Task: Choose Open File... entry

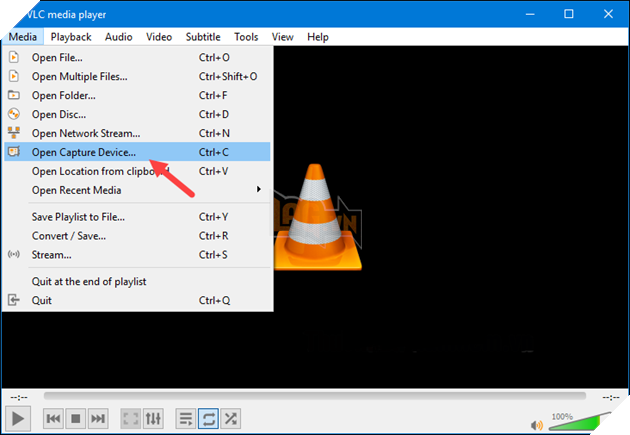Action: [x=137, y=57]
